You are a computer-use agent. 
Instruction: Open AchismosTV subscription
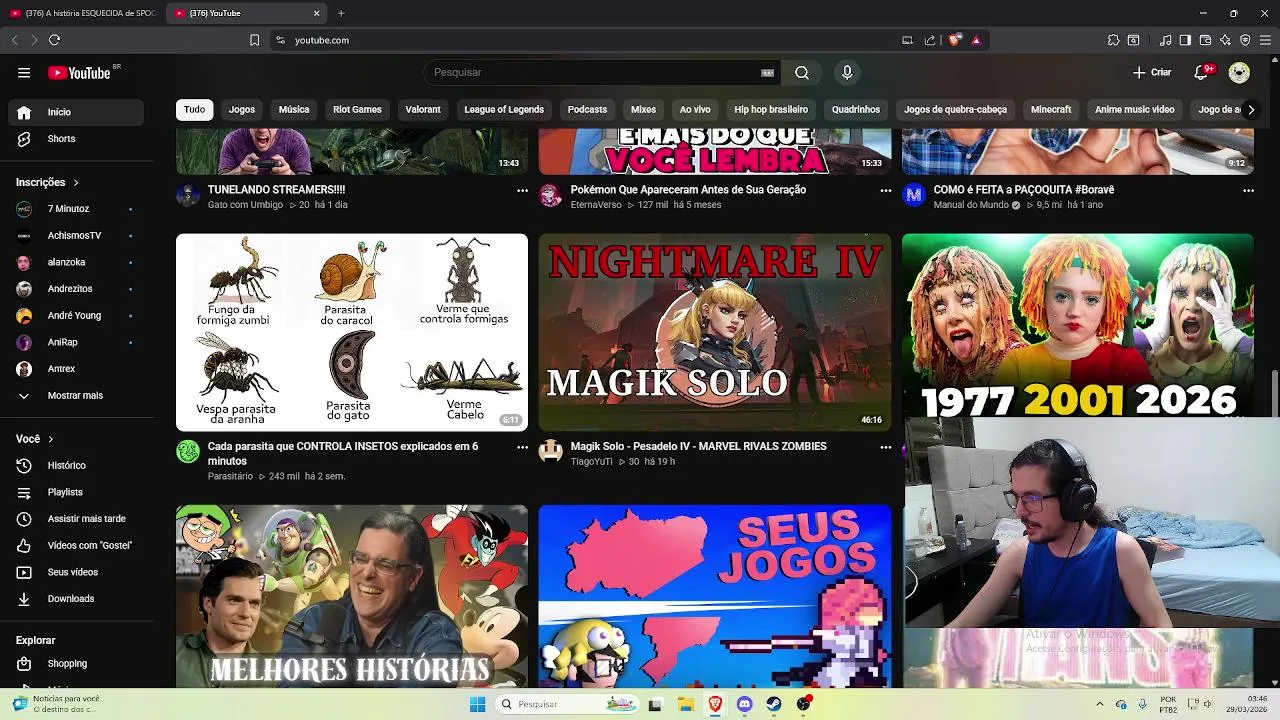[76, 235]
